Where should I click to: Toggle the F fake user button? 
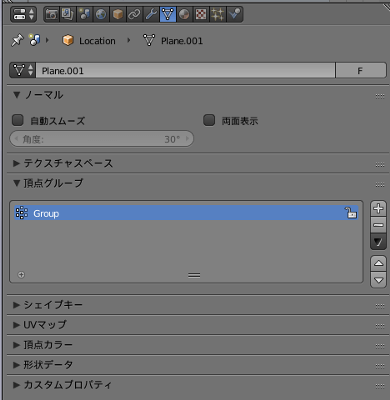(360, 70)
